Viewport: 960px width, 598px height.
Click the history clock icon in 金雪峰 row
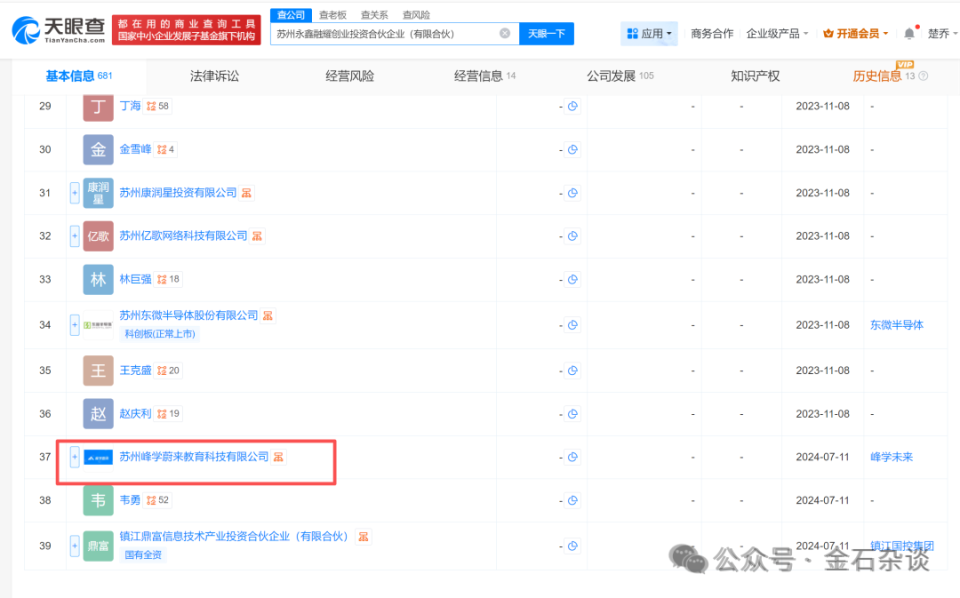[572, 149]
